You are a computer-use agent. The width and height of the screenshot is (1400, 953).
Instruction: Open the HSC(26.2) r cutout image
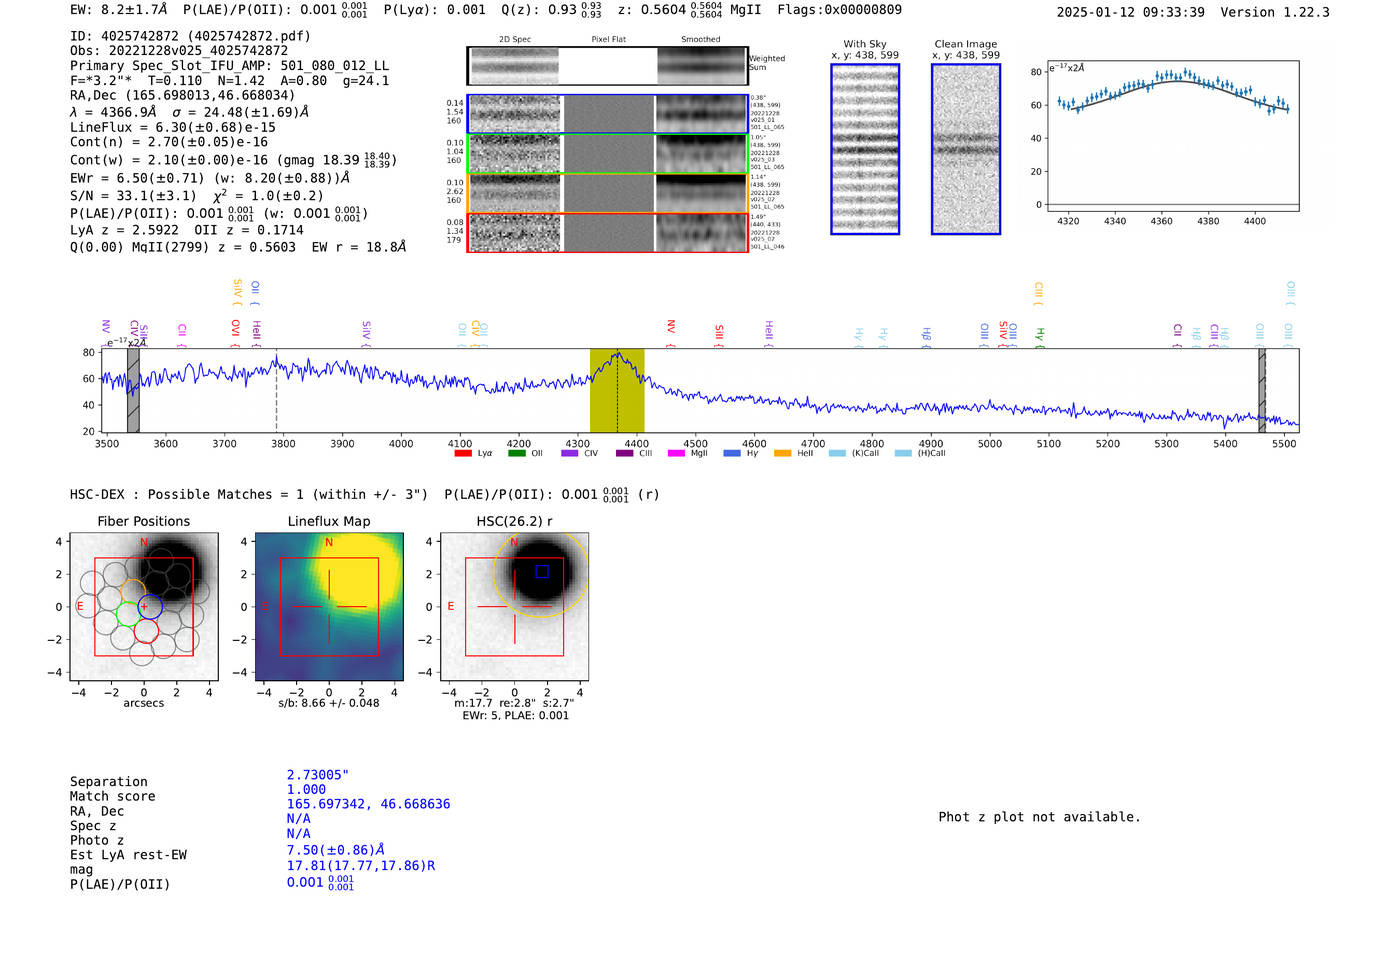point(514,607)
